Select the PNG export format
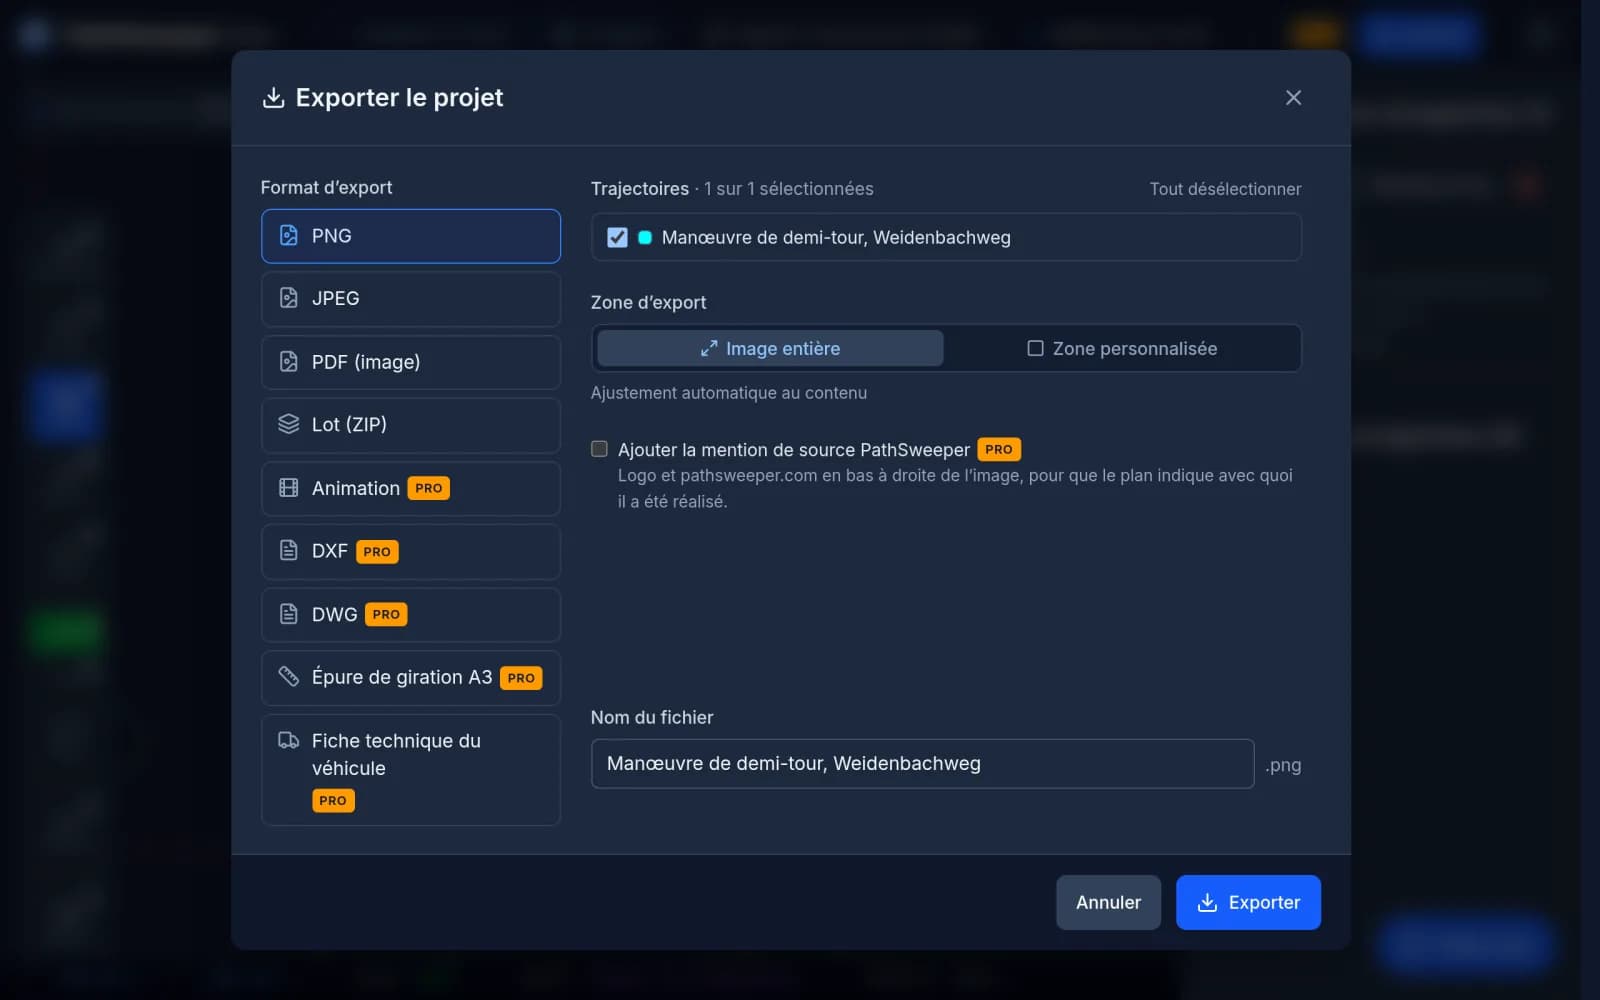The width and height of the screenshot is (1600, 1000). 411,236
